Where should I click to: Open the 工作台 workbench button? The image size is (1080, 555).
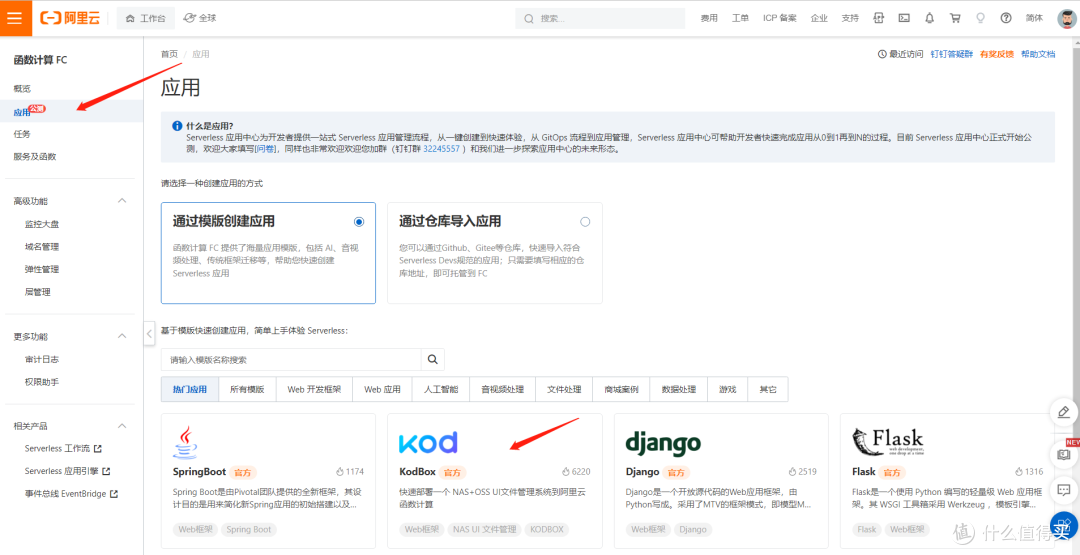point(145,19)
